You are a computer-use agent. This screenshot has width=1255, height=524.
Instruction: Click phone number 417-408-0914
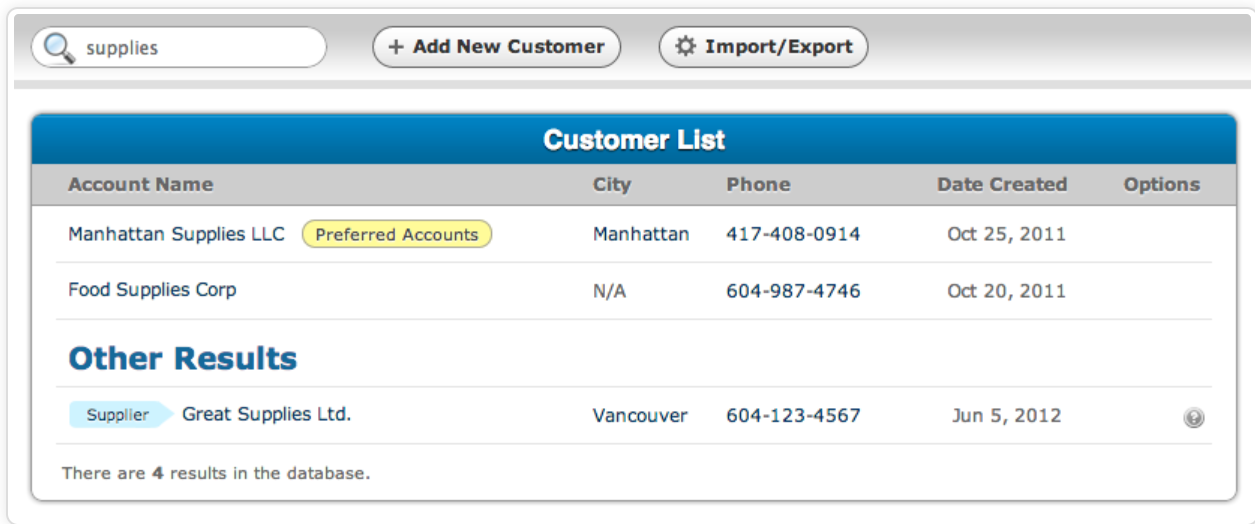pyautogui.click(x=793, y=235)
